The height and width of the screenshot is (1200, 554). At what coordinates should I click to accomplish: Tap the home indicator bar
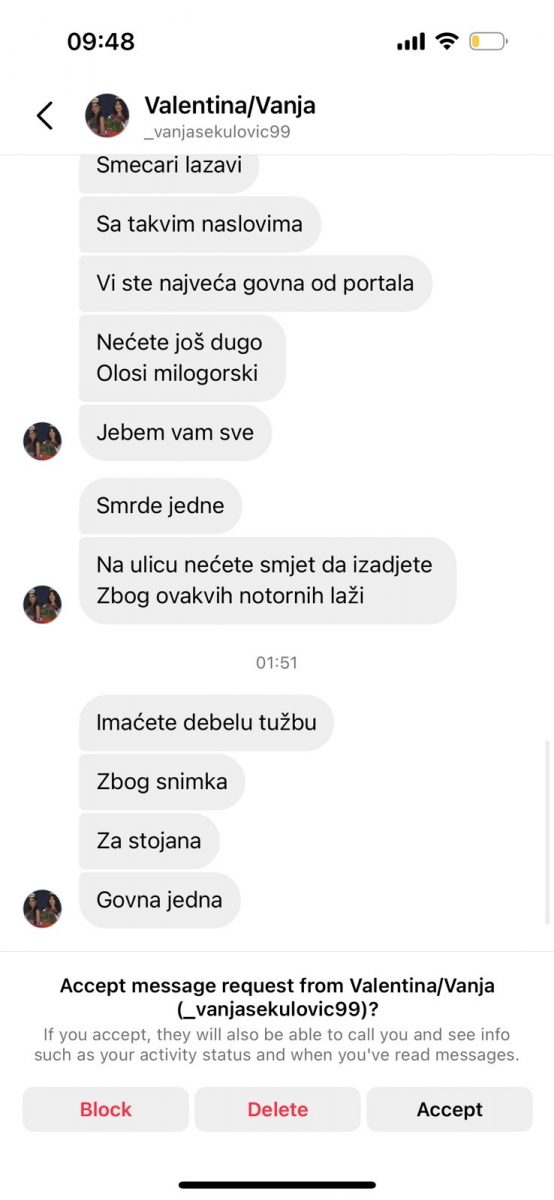click(x=277, y=1185)
